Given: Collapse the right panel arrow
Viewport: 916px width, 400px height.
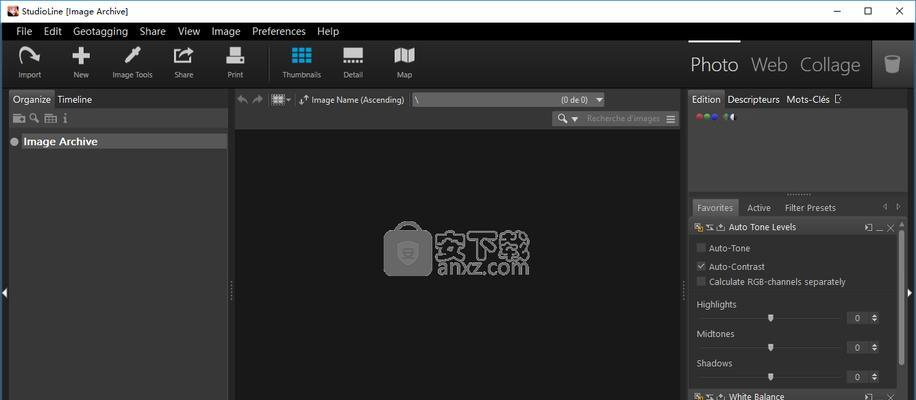Looking at the screenshot, I should click(x=910, y=293).
